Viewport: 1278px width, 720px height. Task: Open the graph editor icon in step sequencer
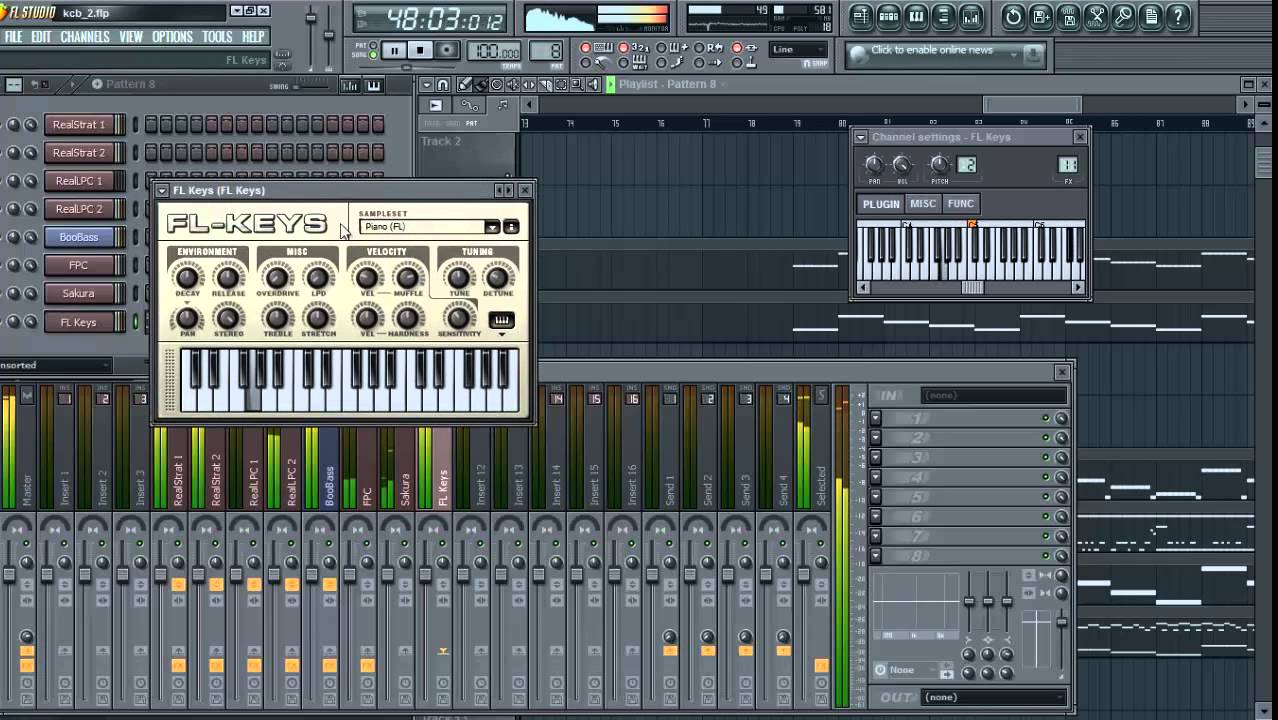coord(350,86)
